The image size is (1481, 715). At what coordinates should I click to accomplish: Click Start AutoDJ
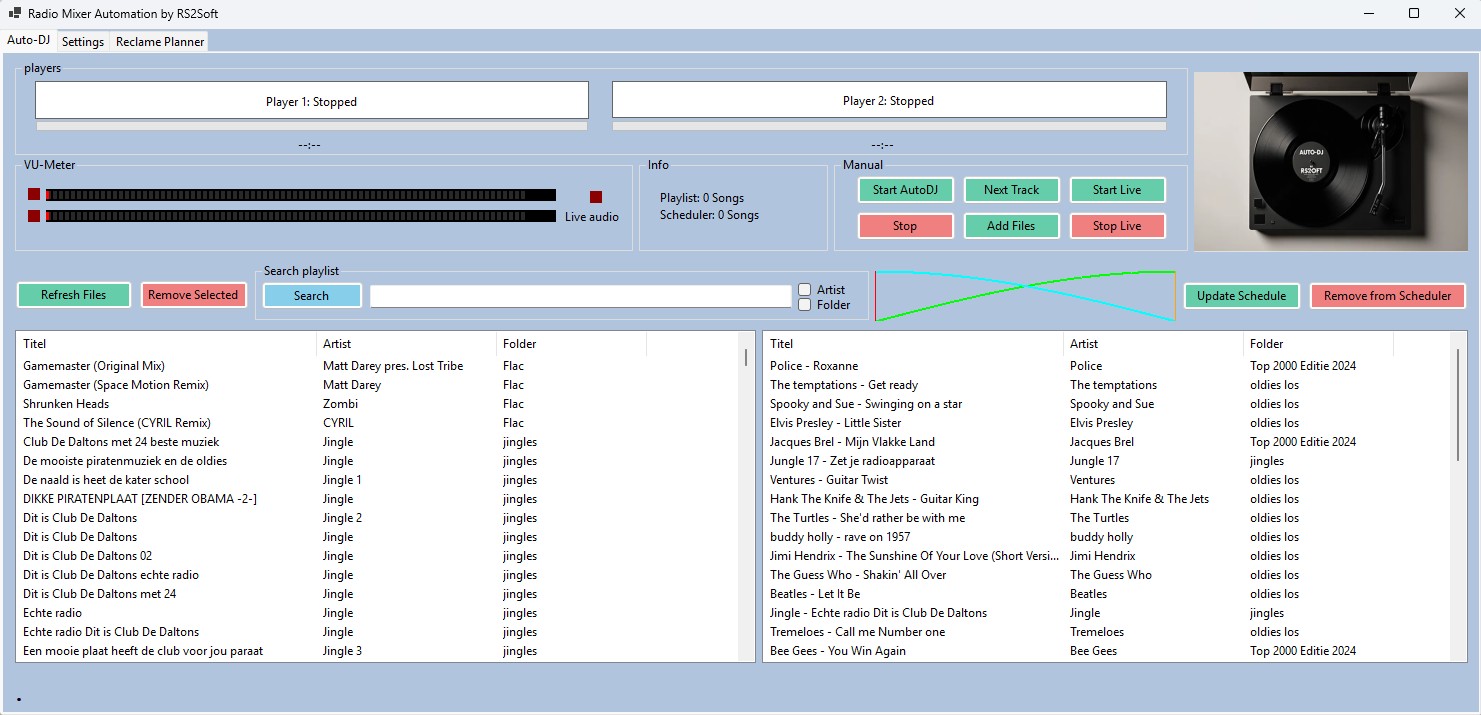click(905, 189)
